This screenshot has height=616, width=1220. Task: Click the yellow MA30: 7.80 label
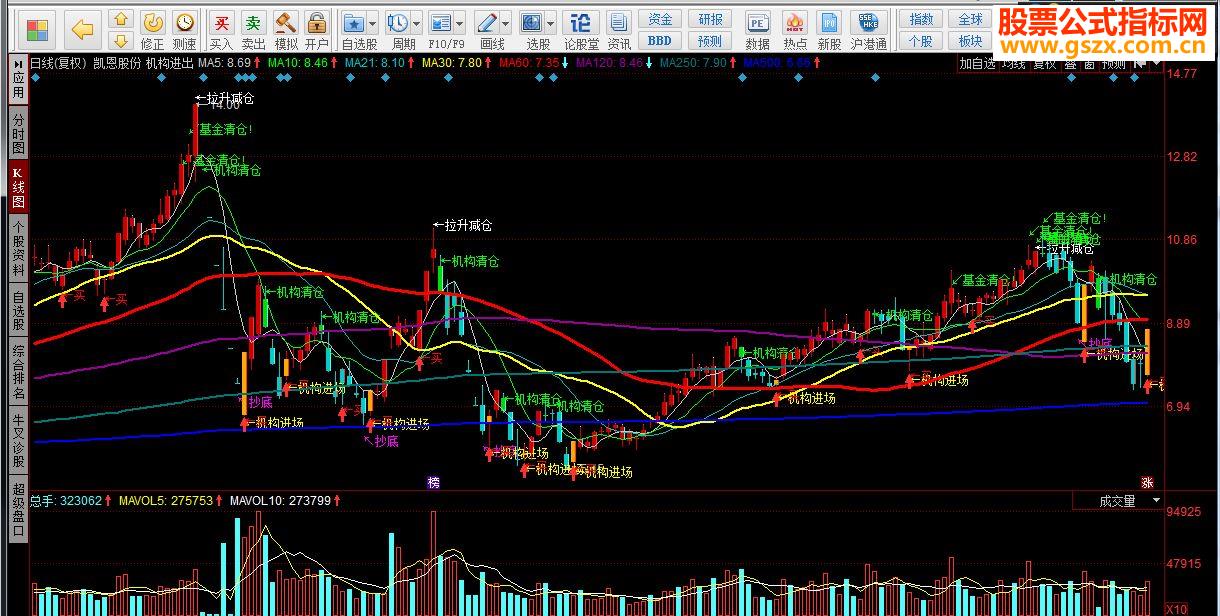452,62
